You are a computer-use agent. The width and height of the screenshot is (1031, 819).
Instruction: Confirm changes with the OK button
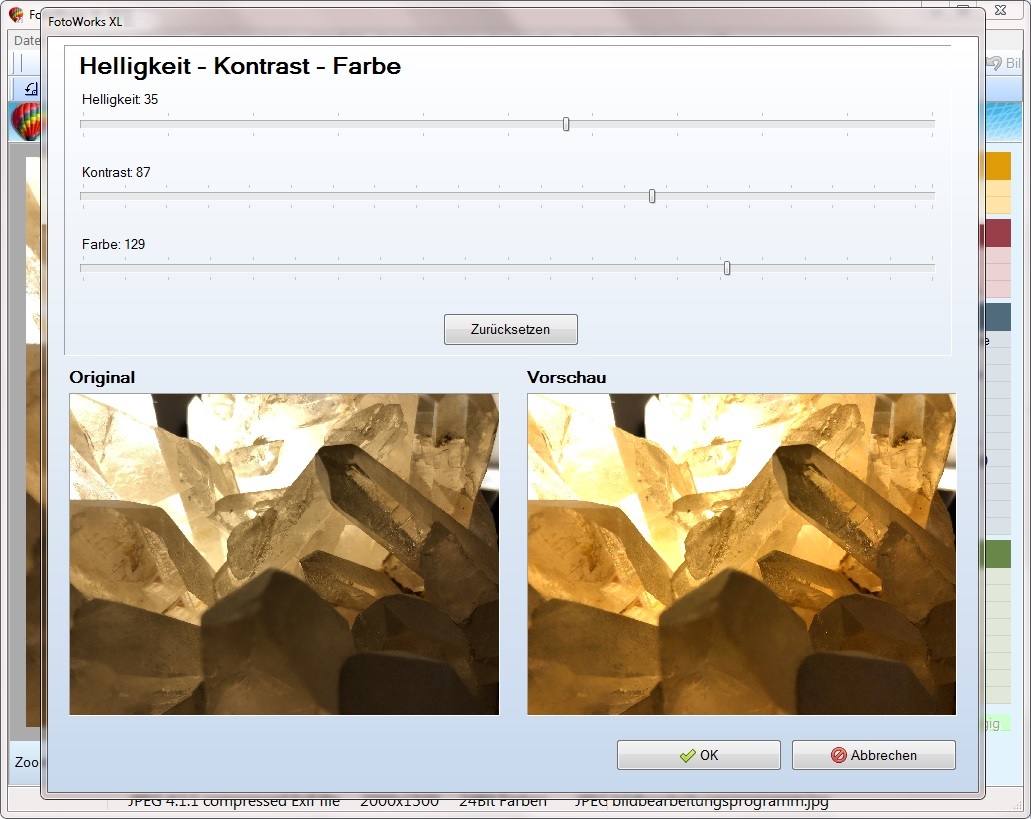pyautogui.click(x=698, y=755)
